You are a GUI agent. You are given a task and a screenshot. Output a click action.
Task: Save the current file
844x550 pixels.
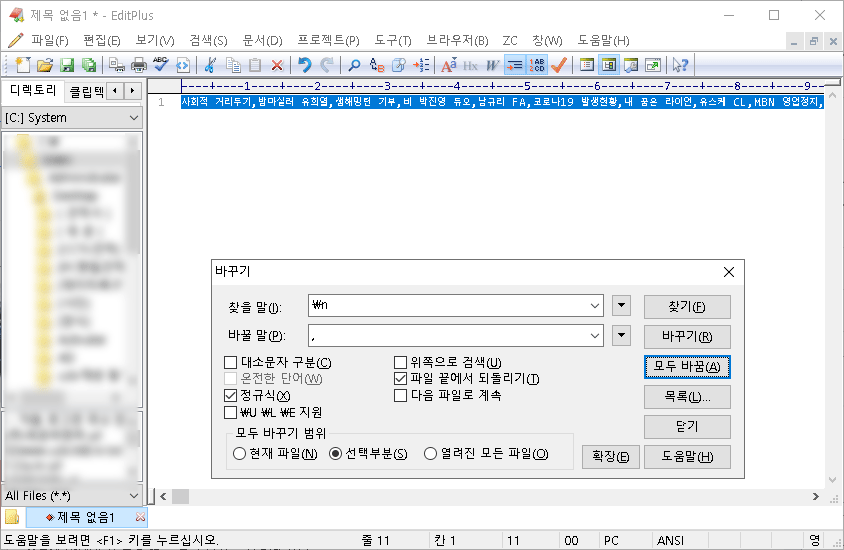67,65
